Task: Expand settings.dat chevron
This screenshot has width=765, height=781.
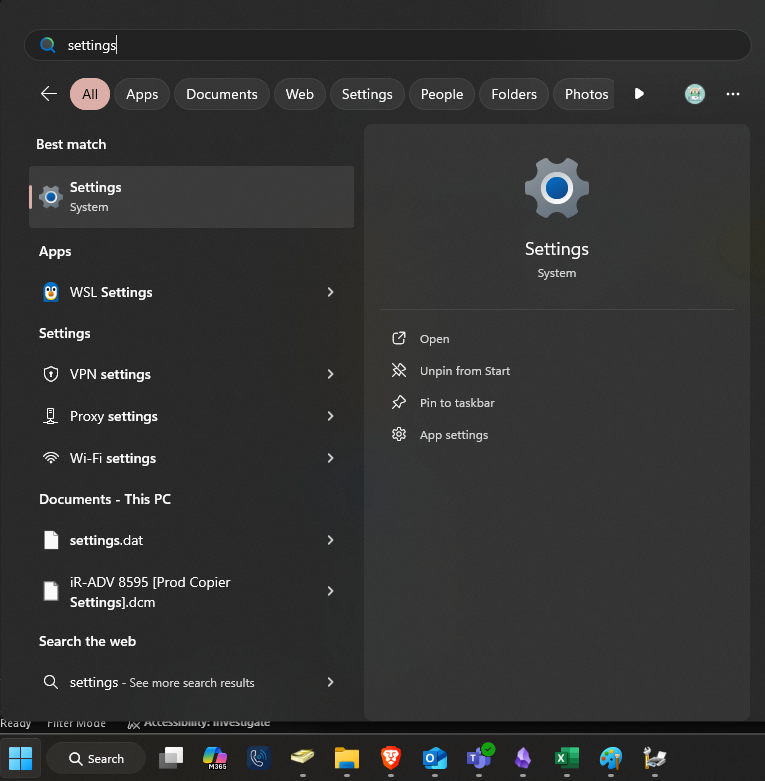Action: (330, 540)
